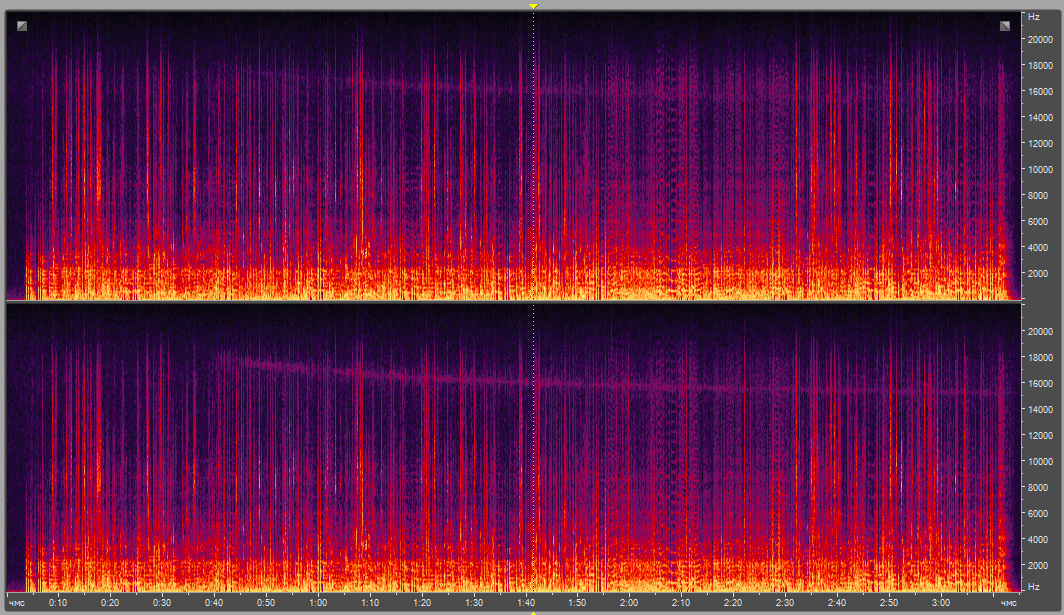Click the right чмс time format label
Screen dimensions: 1064x615
(1009, 603)
